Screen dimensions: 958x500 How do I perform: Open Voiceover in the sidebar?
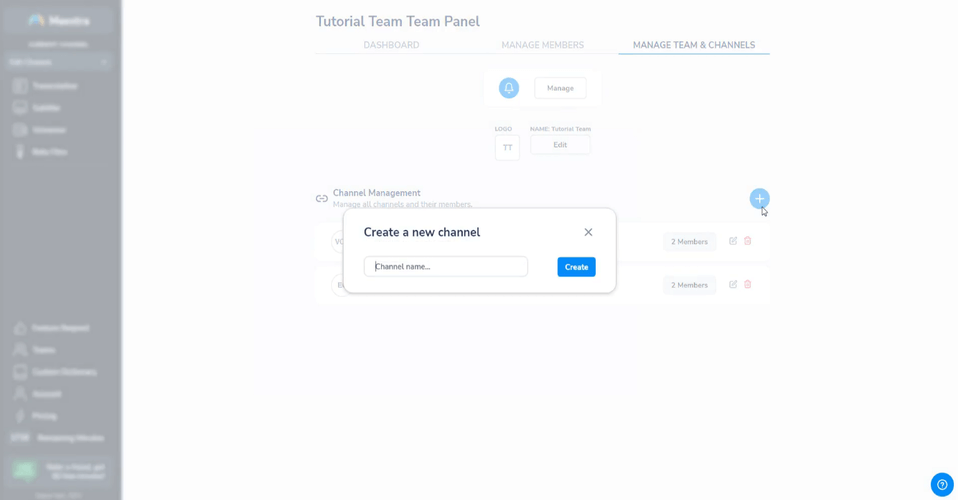(40, 130)
